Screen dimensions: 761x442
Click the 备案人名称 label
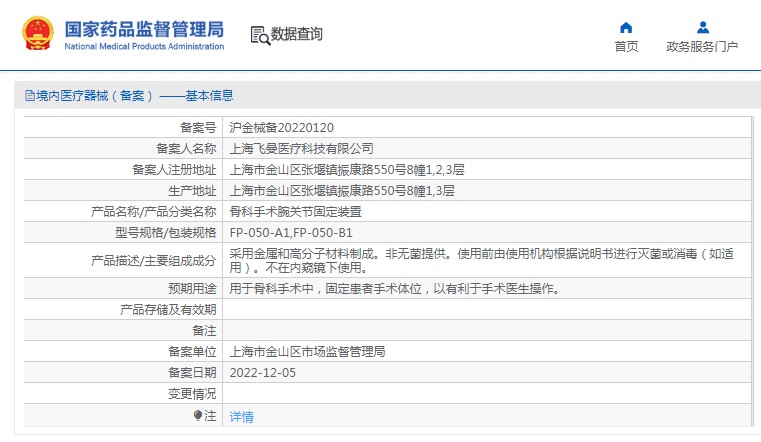tap(186, 148)
